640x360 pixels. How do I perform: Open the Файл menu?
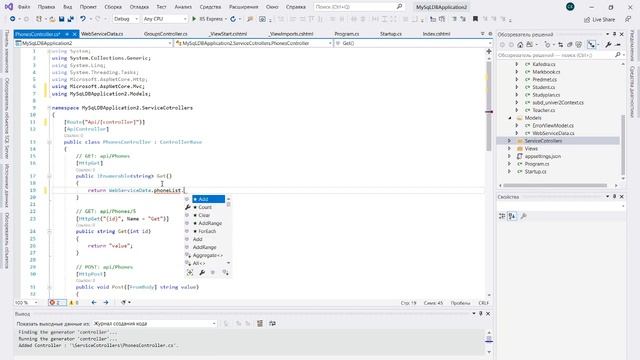tap(24, 7)
